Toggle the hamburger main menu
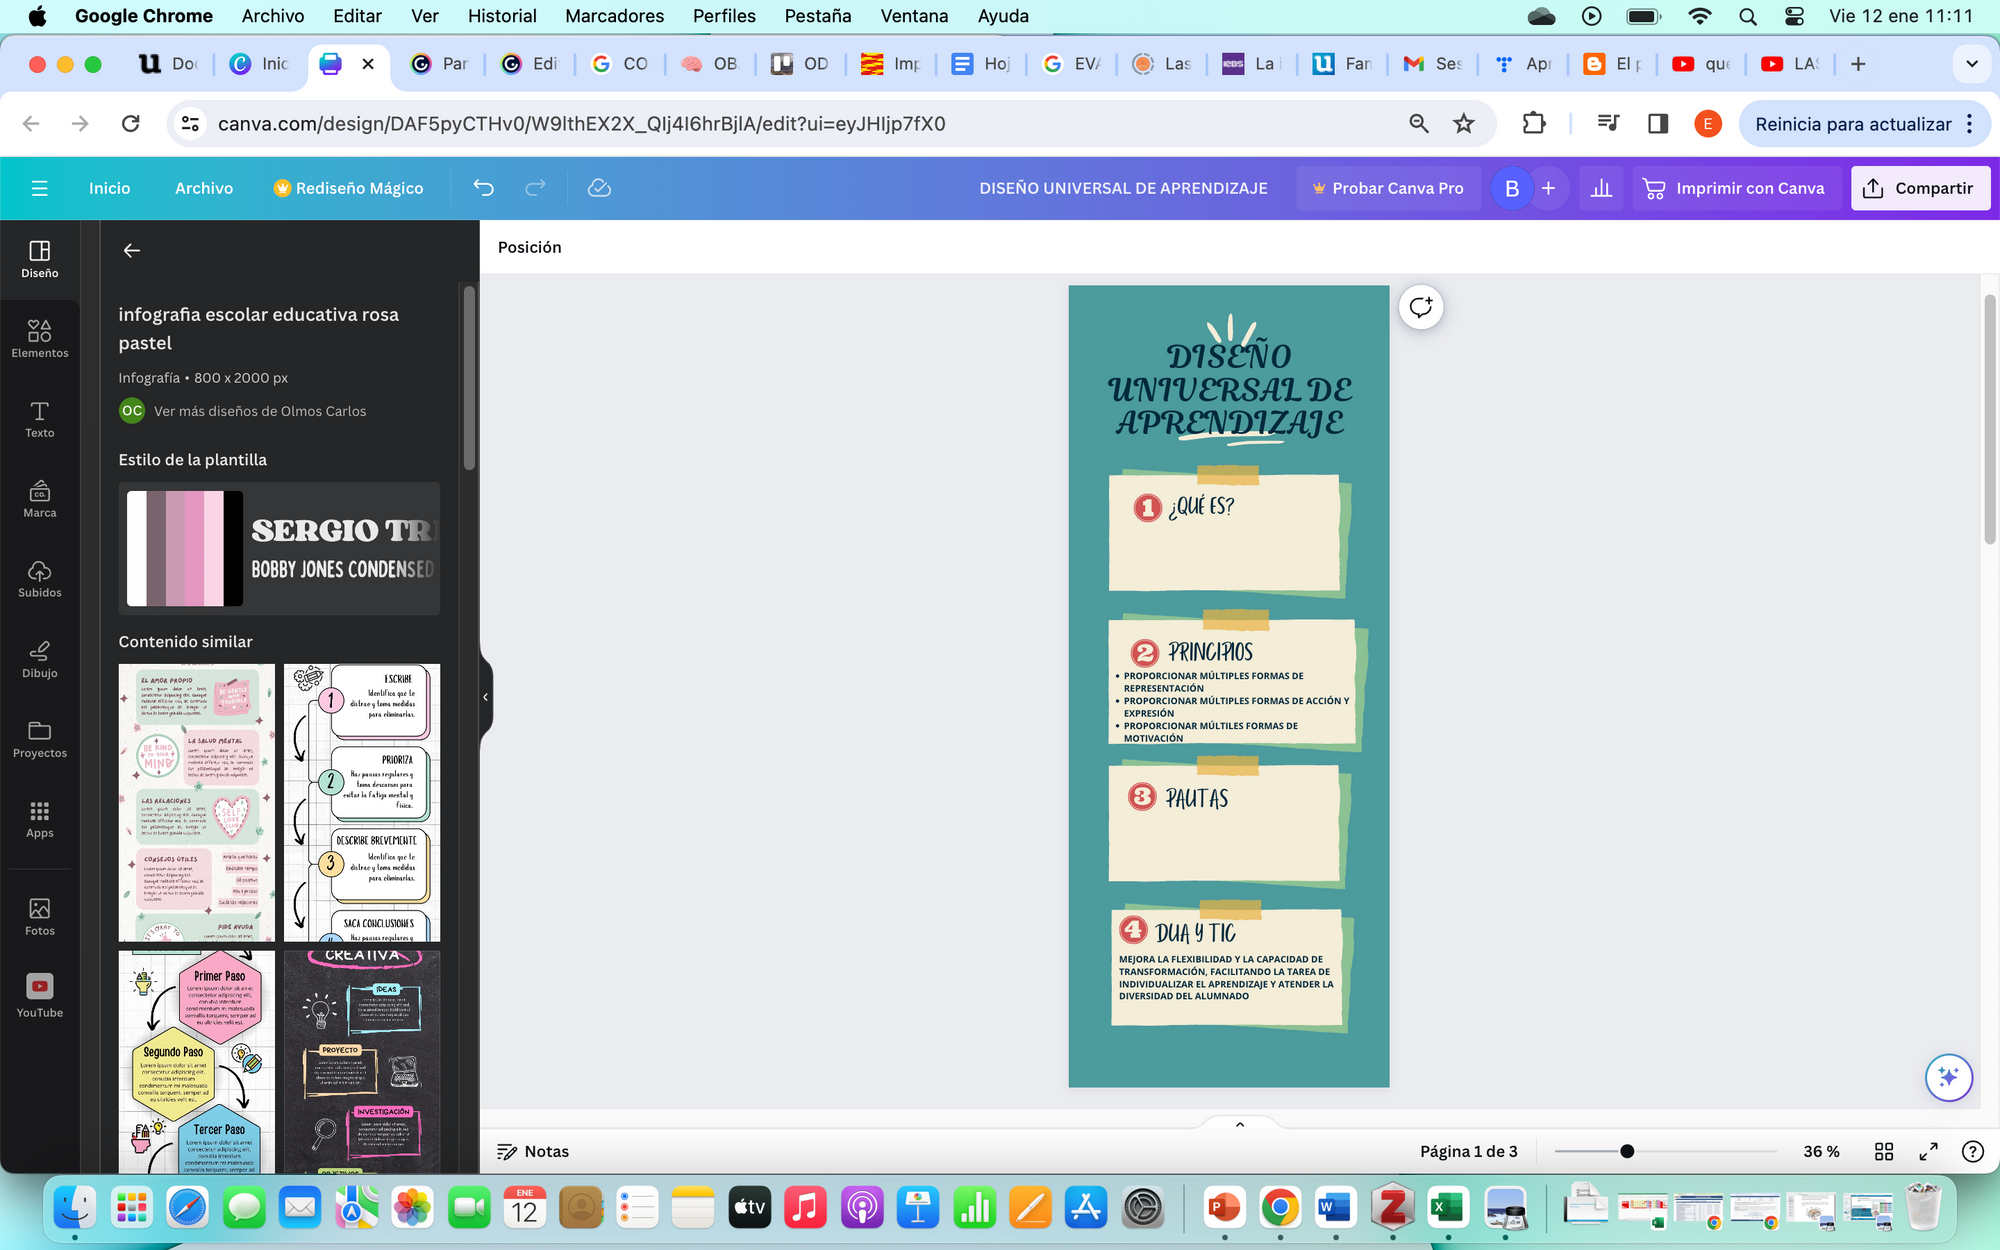The height and width of the screenshot is (1250, 2000). pyautogui.click(x=40, y=188)
